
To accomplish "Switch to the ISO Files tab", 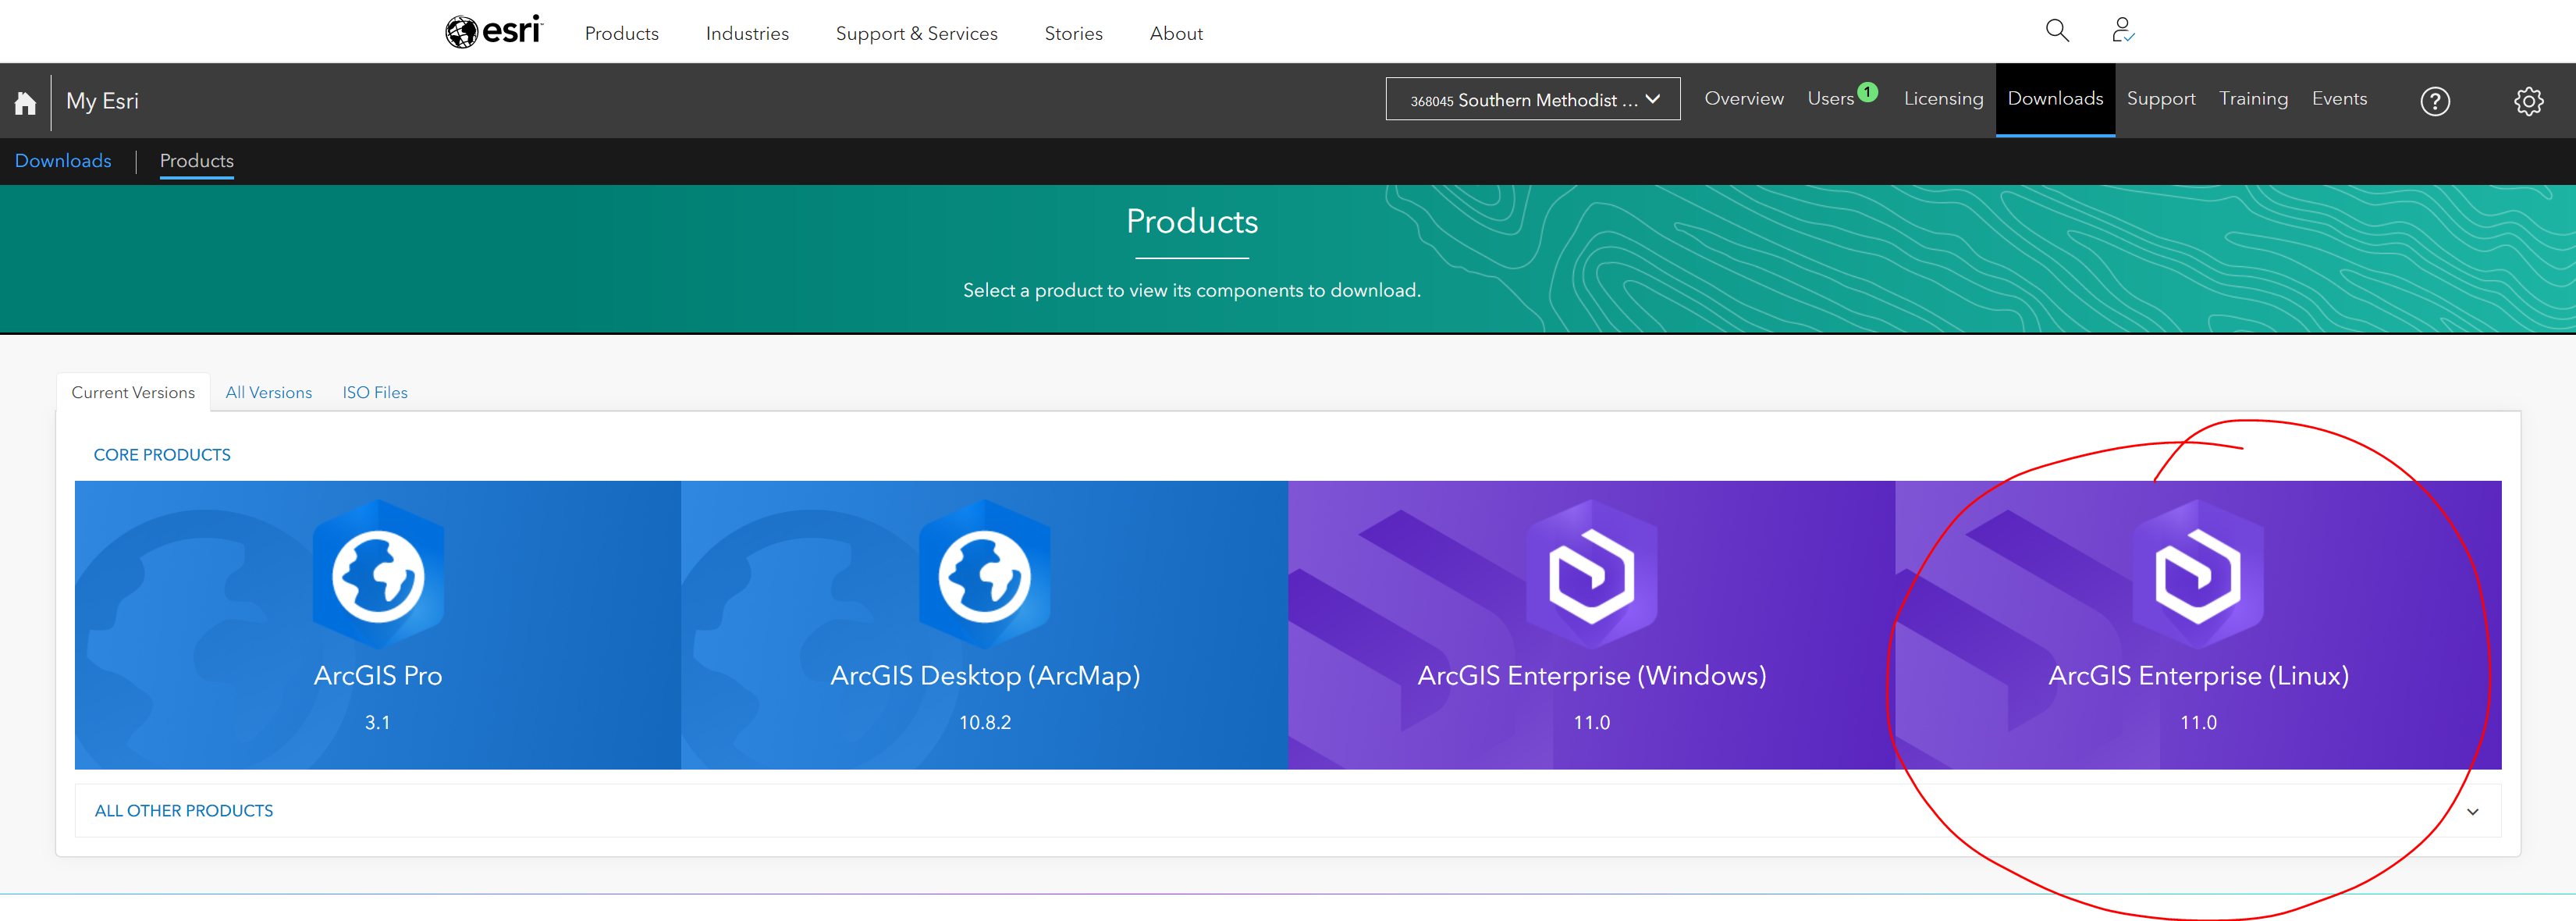I will [375, 393].
